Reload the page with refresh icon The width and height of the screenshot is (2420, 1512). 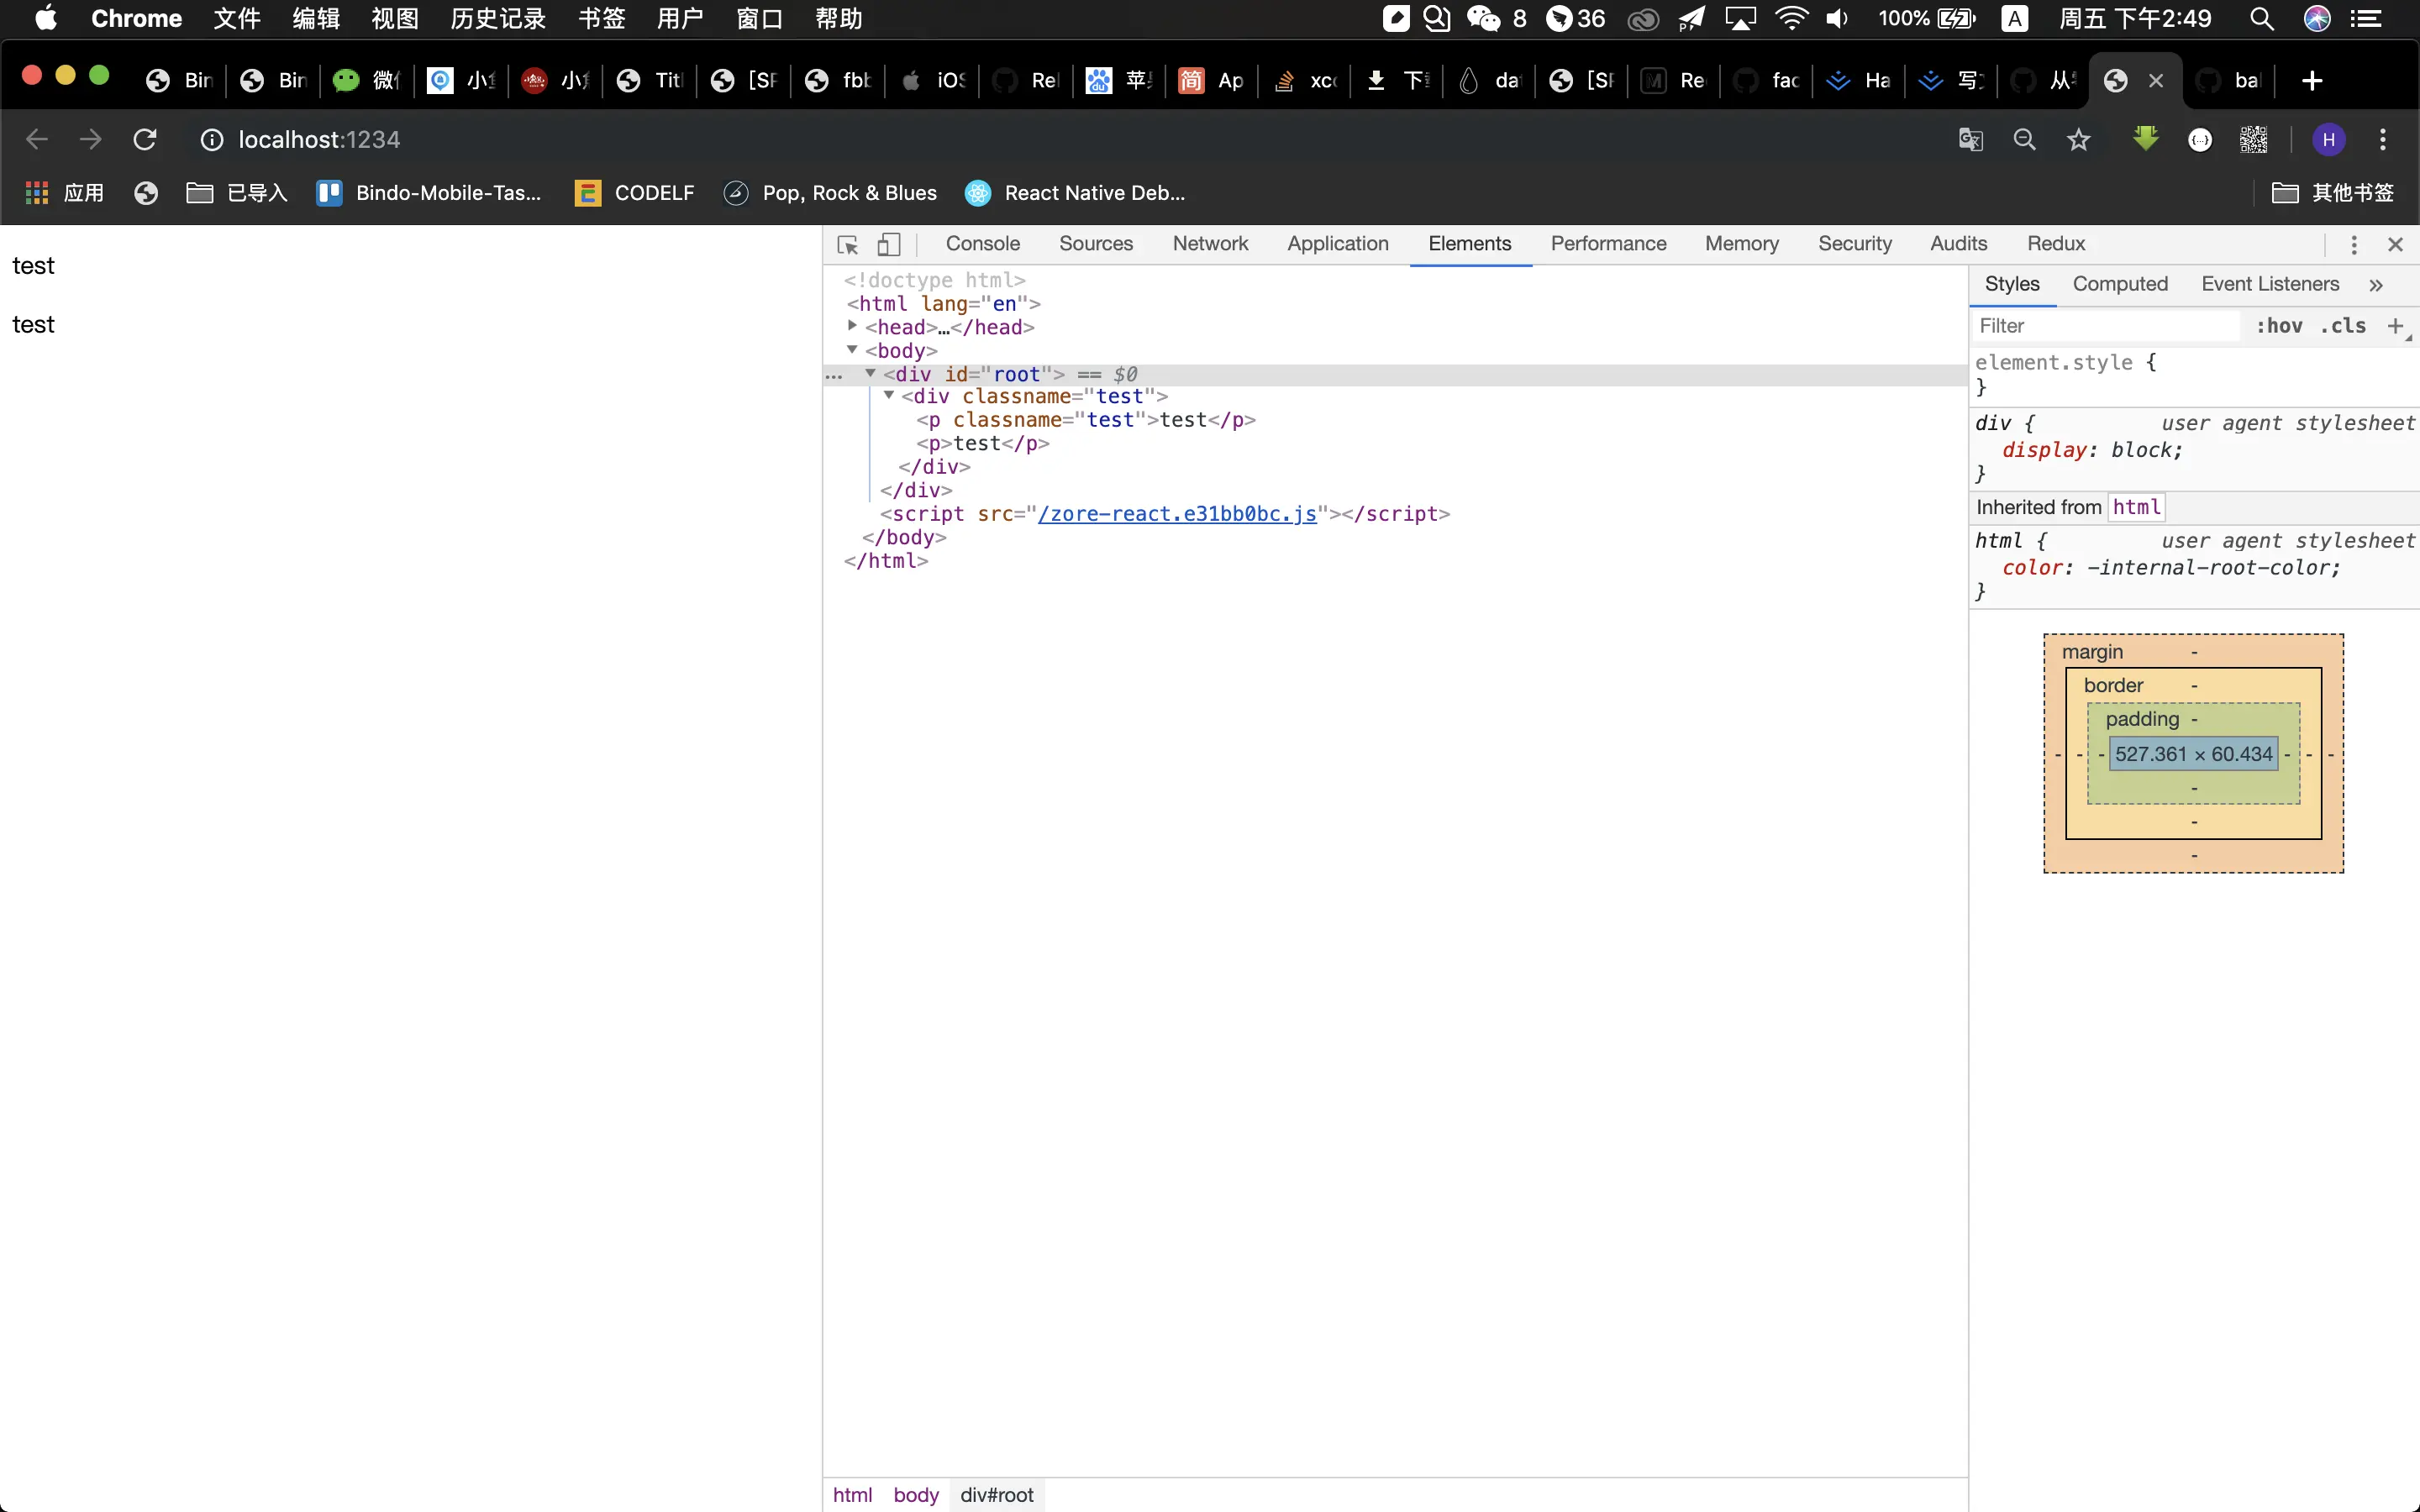(x=145, y=140)
